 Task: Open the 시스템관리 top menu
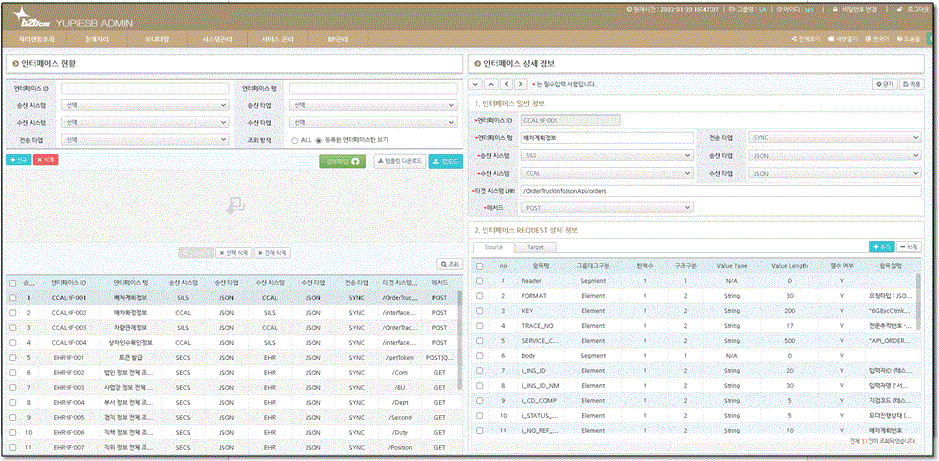coord(218,39)
